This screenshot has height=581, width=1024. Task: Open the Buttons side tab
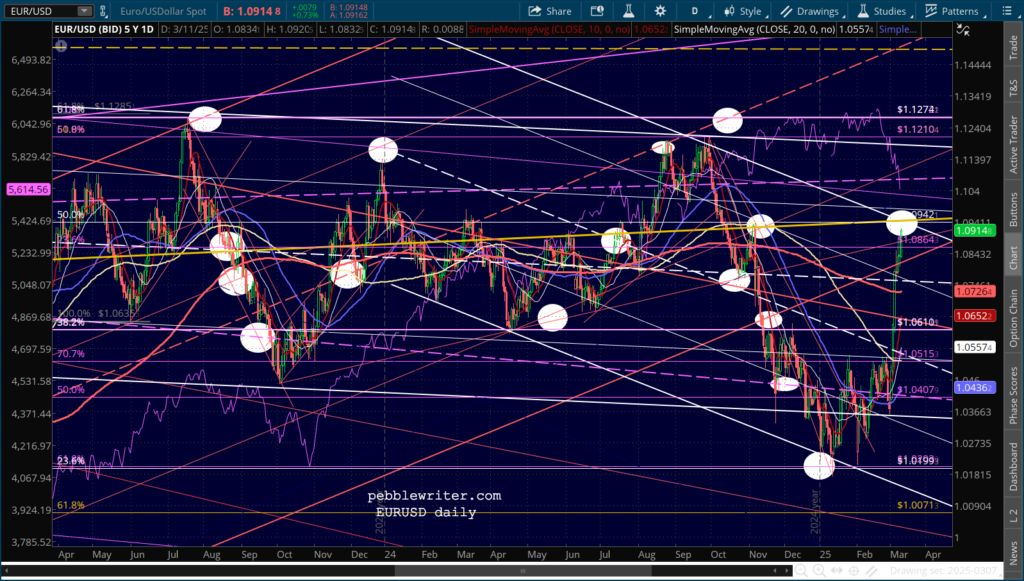[1013, 210]
